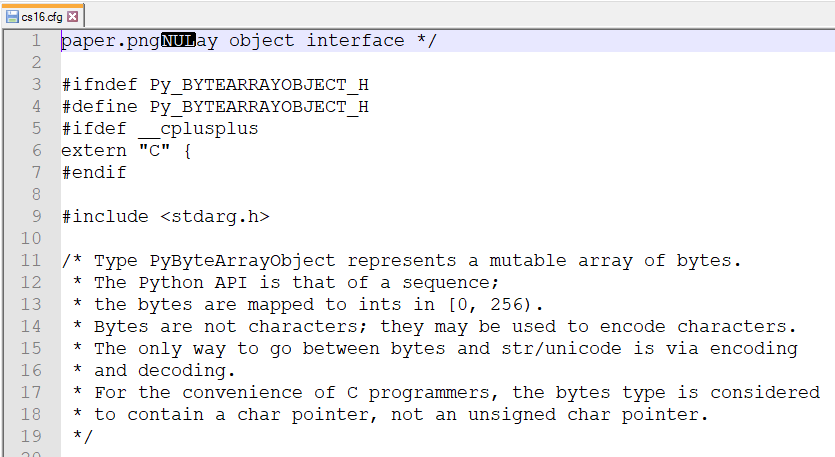Click the closing '*/' on line 19
Screen dimensions: 835x457
83,436
